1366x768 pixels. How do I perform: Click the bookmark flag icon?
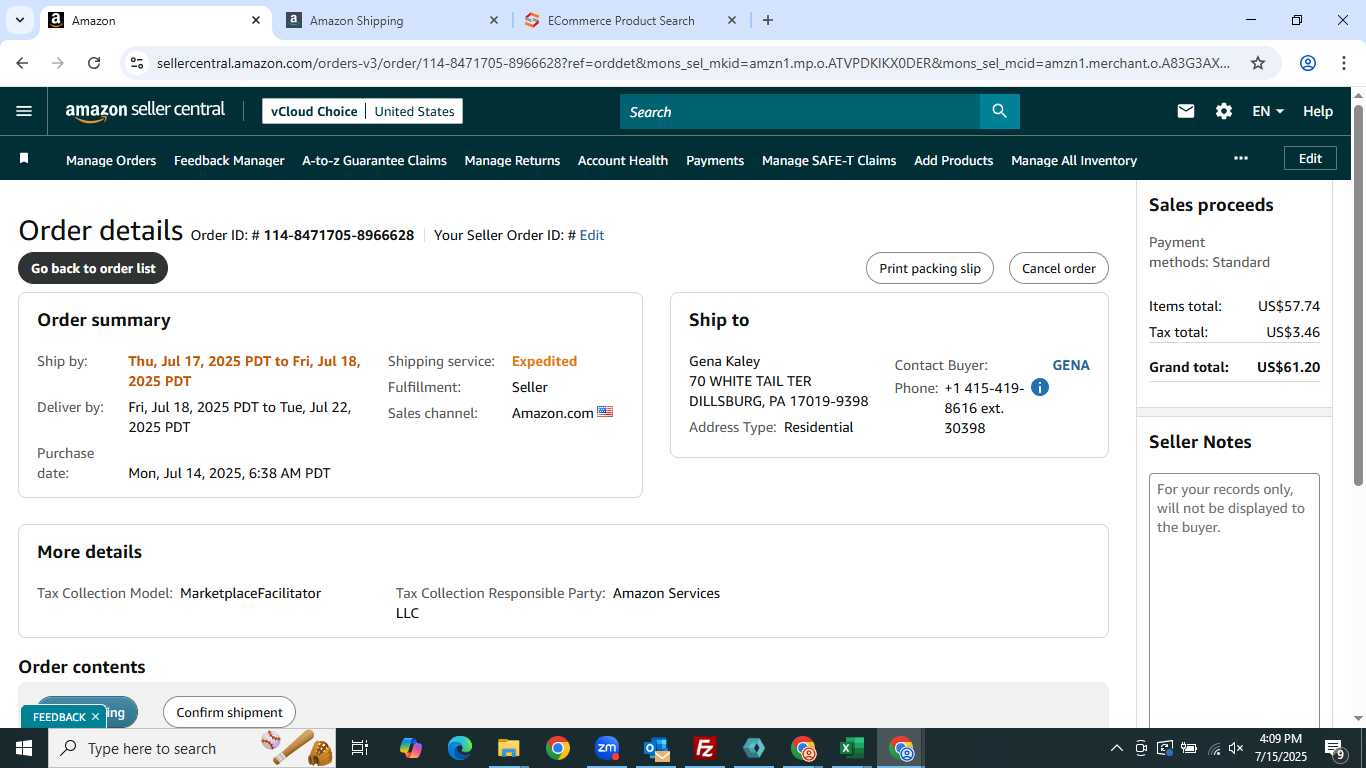coord(24,159)
